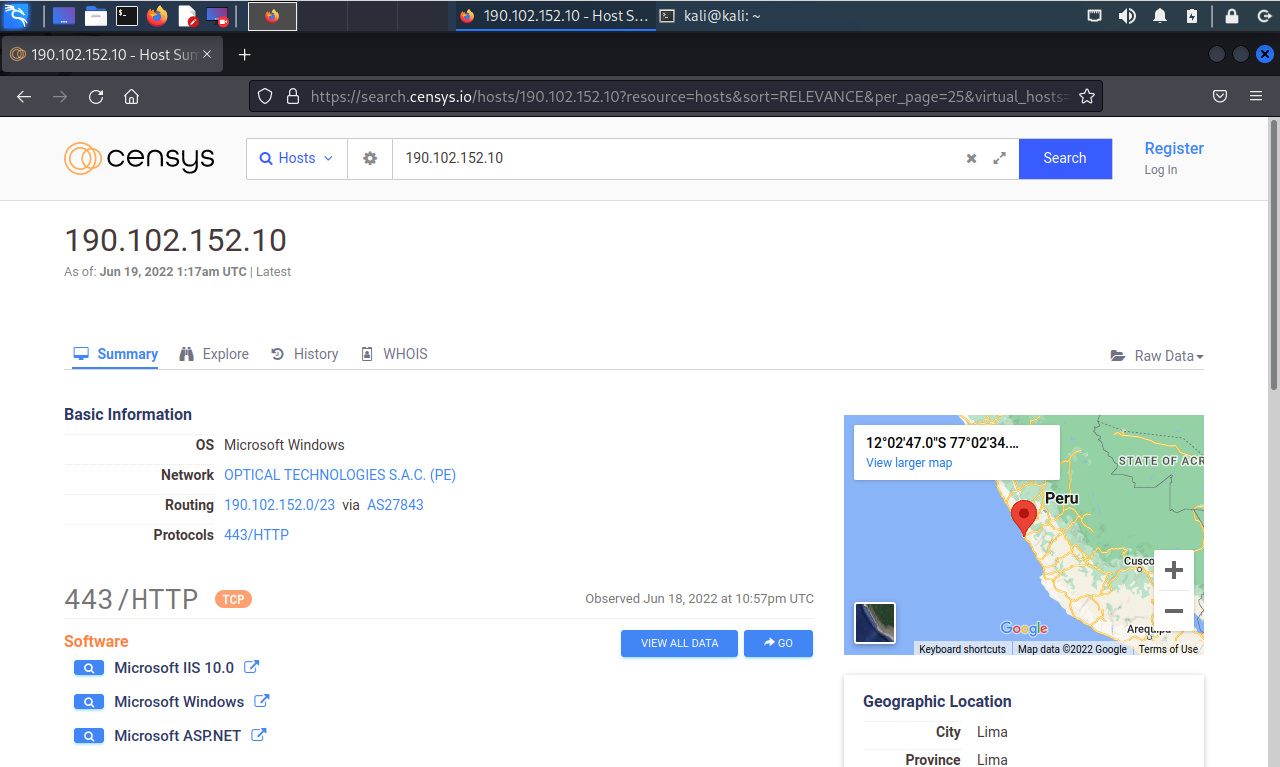The width and height of the screenshot is (1280, 767).
Task: Open external link icon next to Microsoft ASP.NET
Action: pyautogui.click(x=258, y=735)
